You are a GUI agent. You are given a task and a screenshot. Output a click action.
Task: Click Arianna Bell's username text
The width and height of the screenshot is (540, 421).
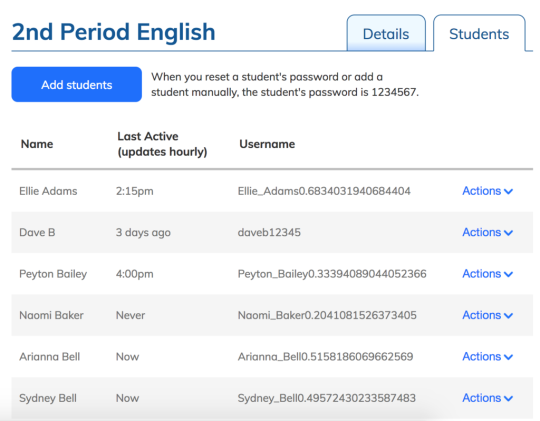pos(325,356)
